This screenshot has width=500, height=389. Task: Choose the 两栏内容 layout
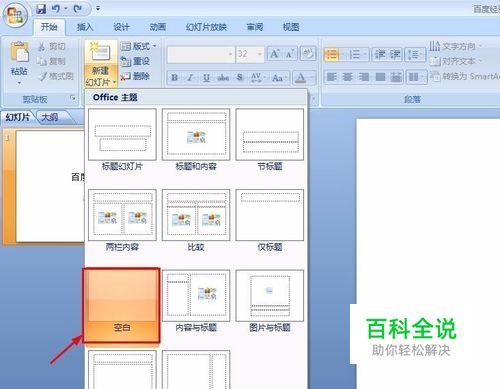[x=122, y=221]
